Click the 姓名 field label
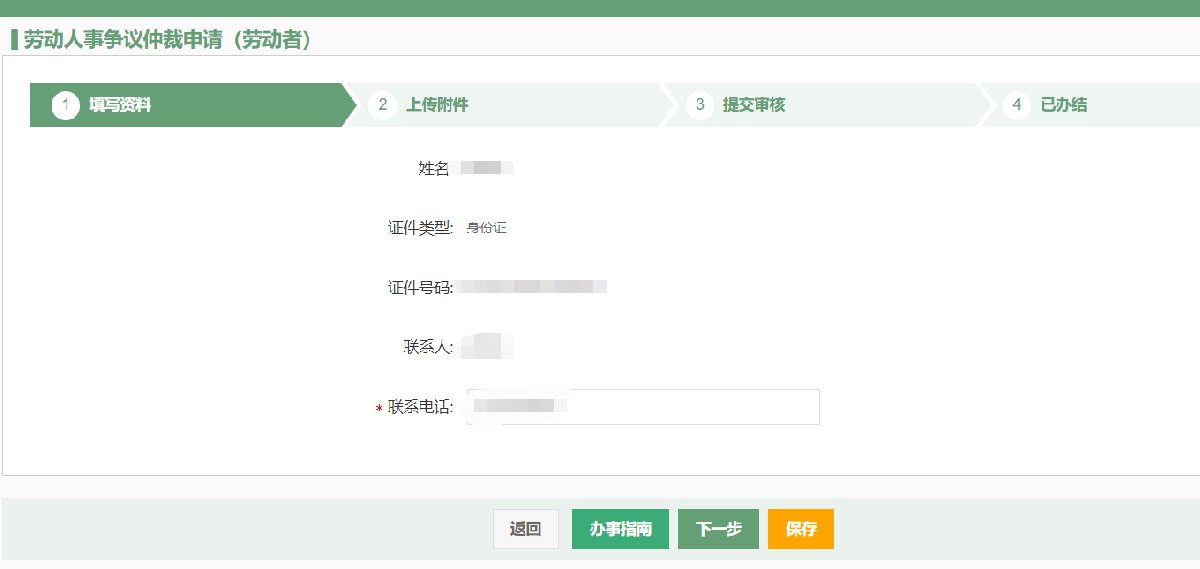Screen dimensions: 1200x569 tap(433, 168)
